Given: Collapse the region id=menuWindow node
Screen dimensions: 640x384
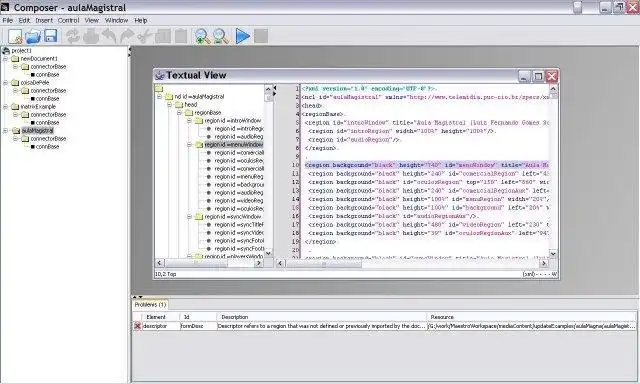Looking at the screenshot, I should coord(189,145).
